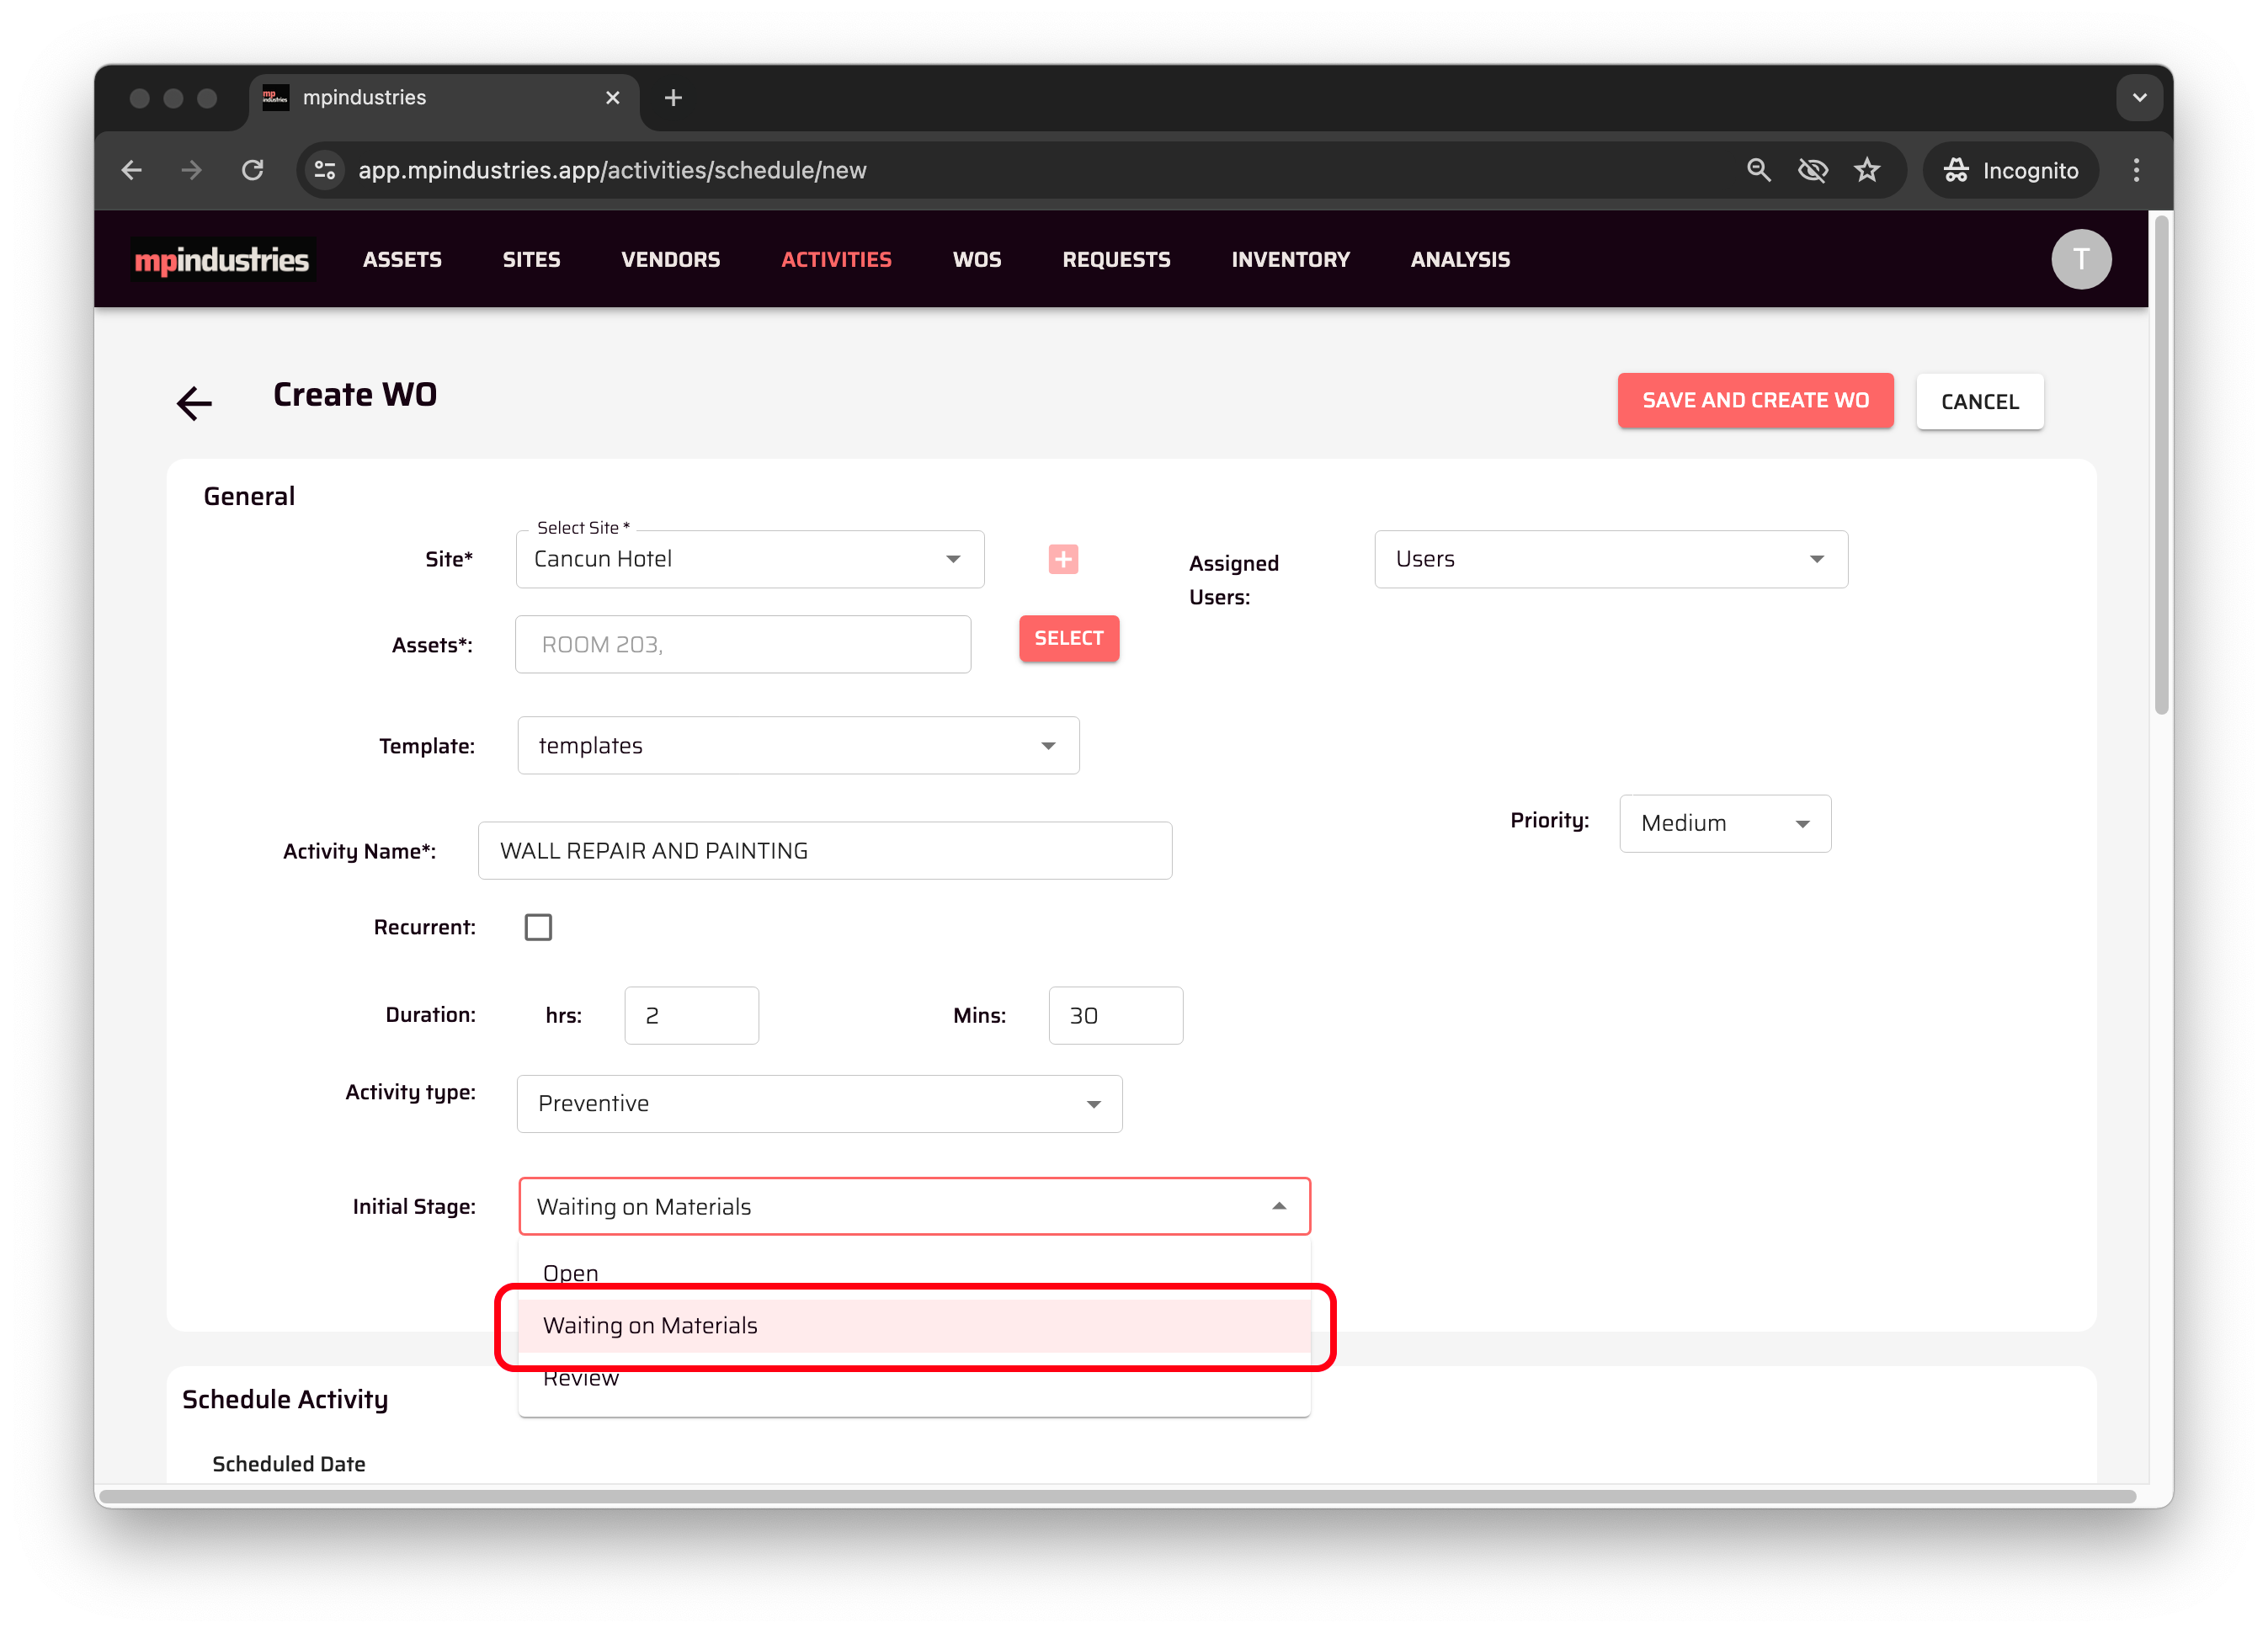Toggle the Recurrent checkbox
Viewport: 2268px width, 1633px height.
(538, 927)
